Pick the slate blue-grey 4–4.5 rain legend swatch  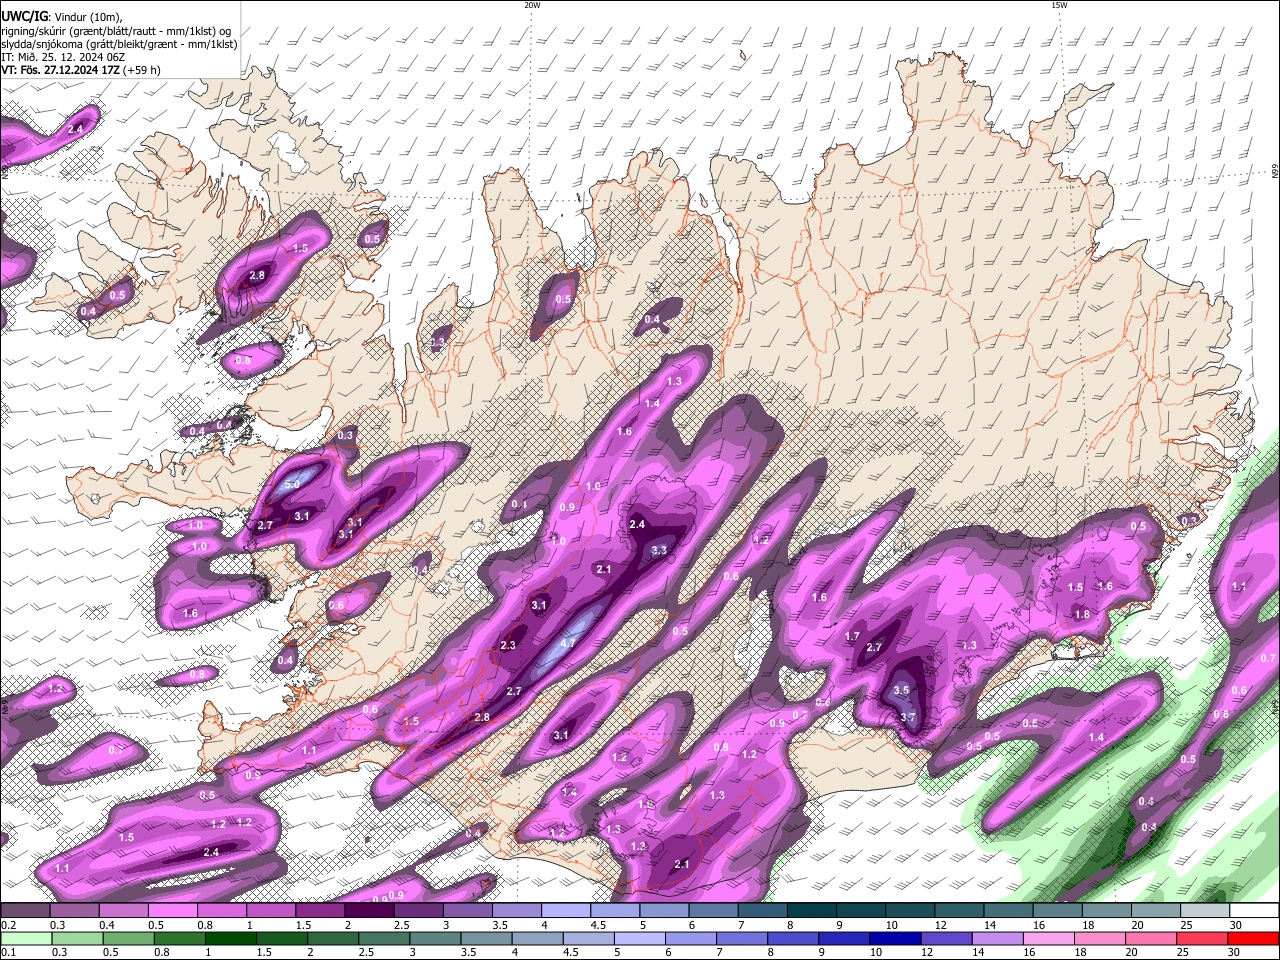click(536, 938)
